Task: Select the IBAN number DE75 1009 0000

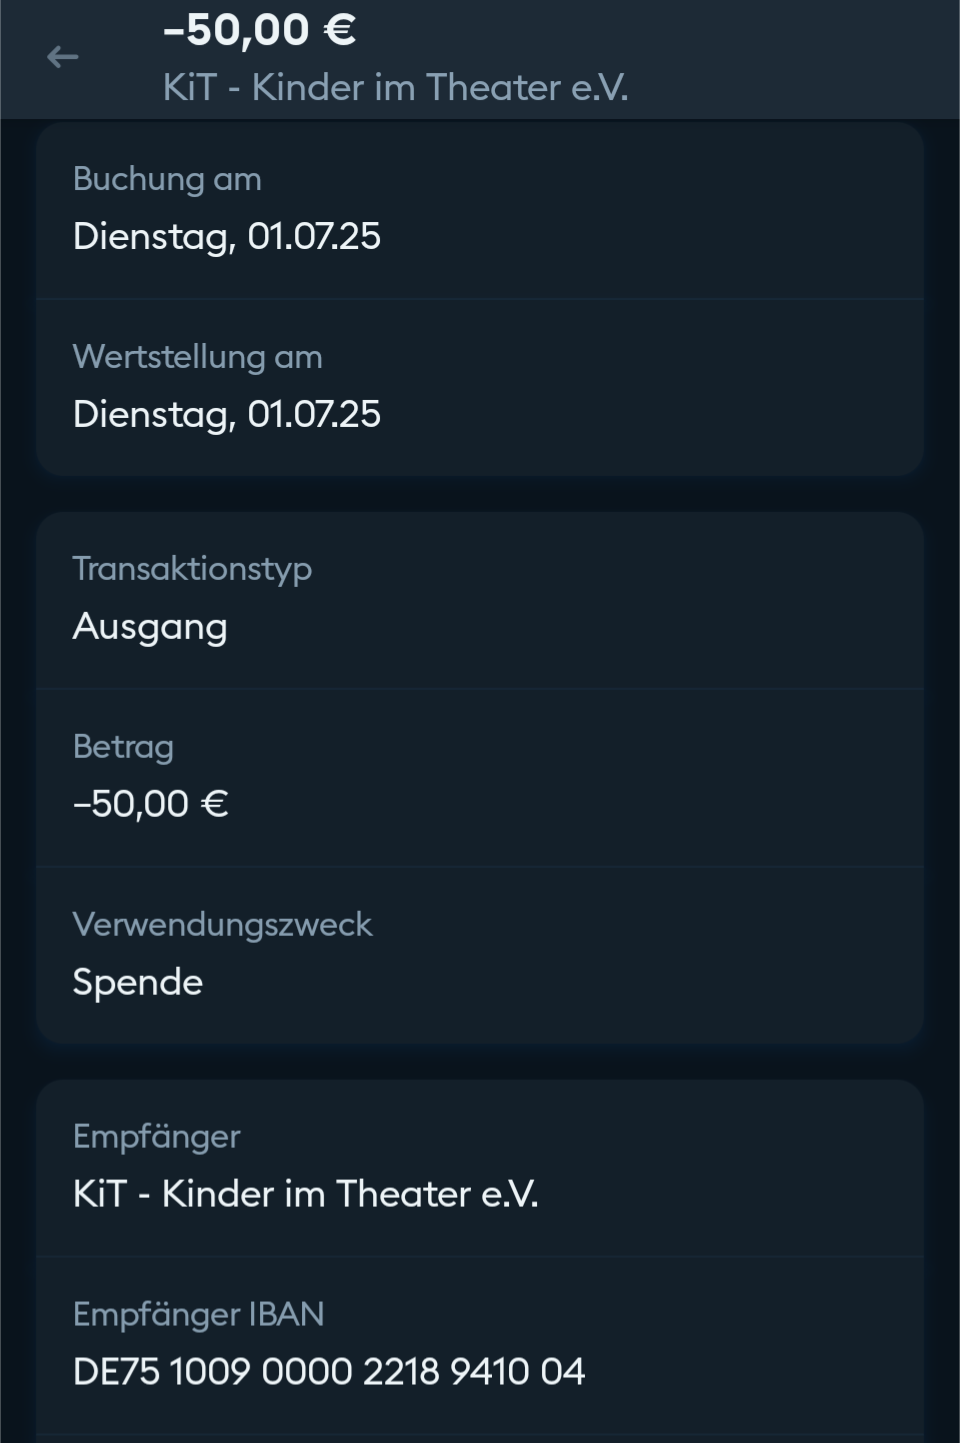Action: [328, 1372]
